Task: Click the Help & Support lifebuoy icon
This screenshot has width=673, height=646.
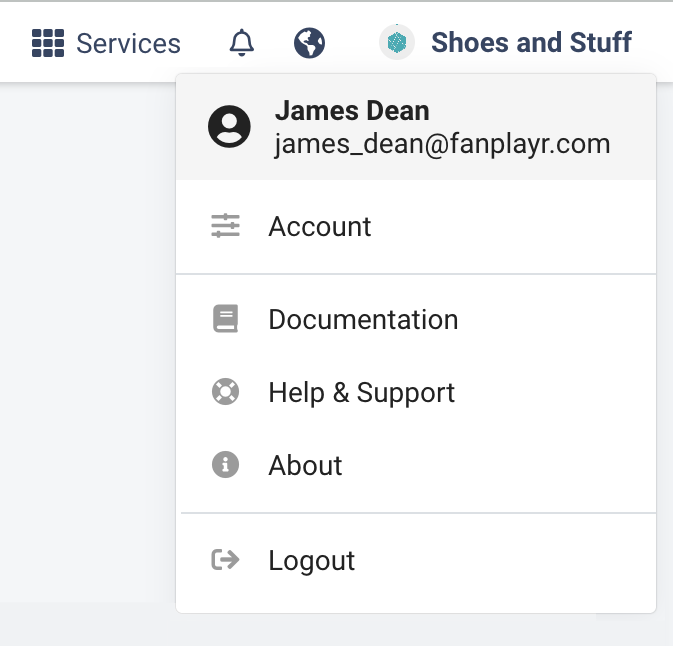Action: coord(225,391)
